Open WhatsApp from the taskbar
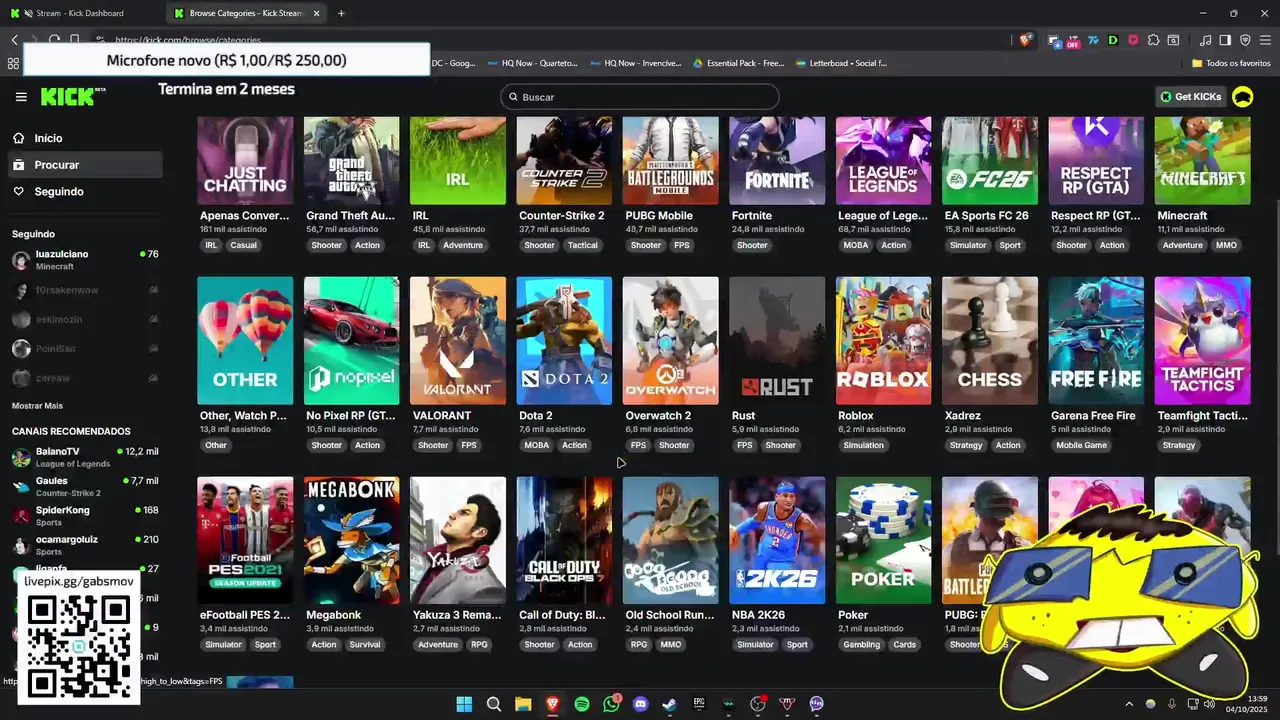1280x720 pixels. pyautogui.click(x=611, y=704)
